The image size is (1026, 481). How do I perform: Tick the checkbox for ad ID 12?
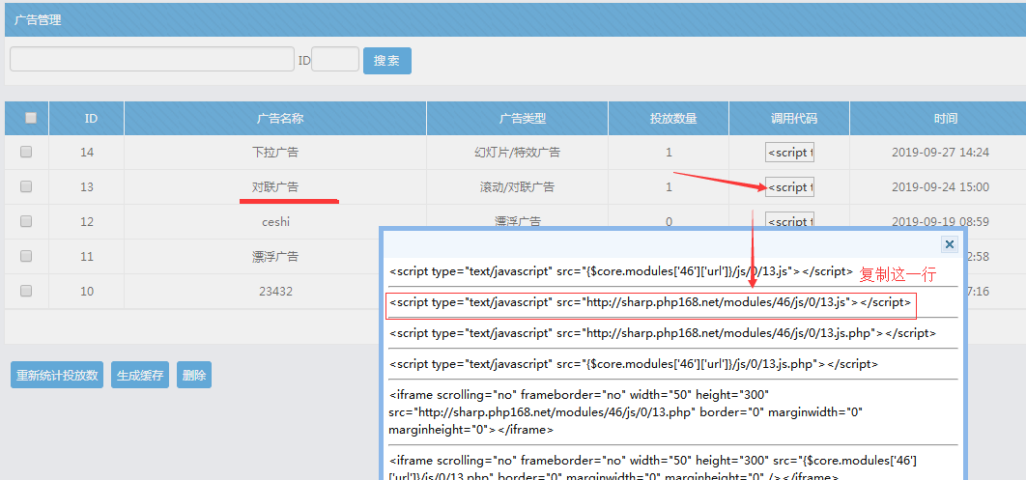tap(27, 221)
